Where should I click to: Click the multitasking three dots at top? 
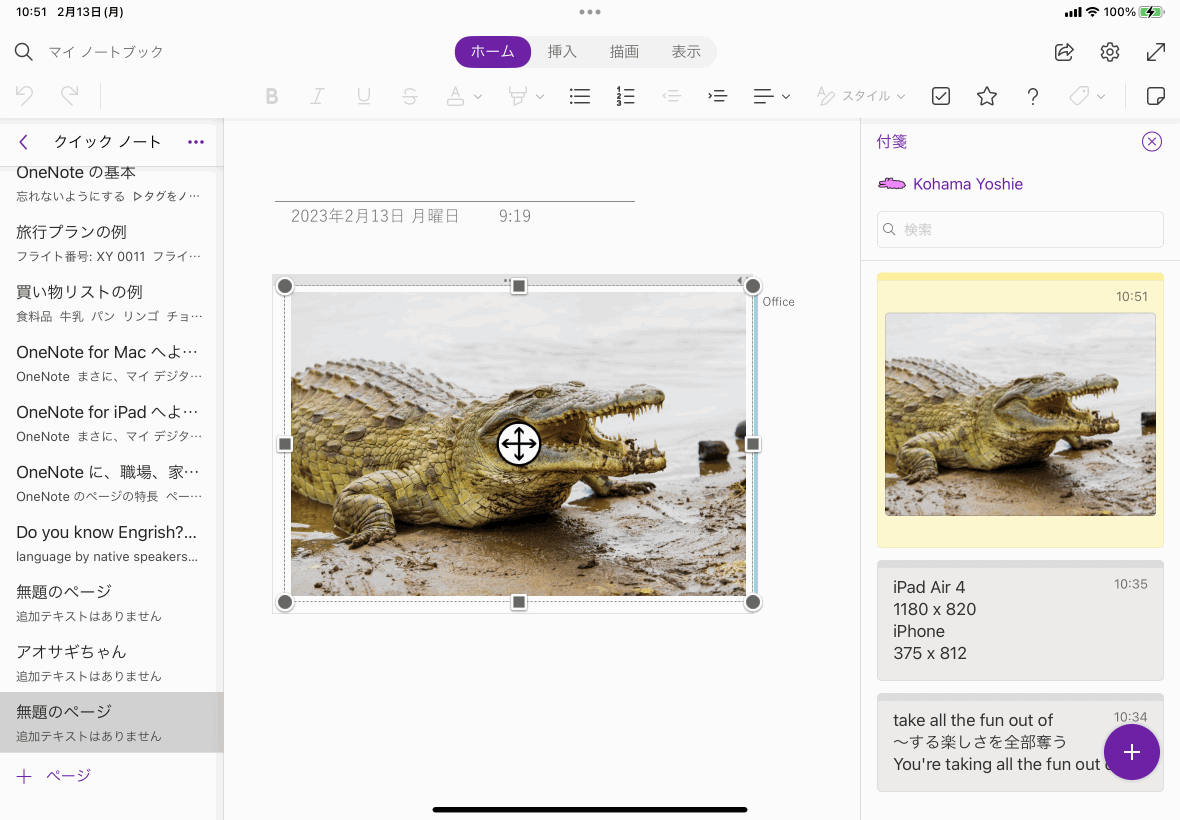(x=590, y=12)
